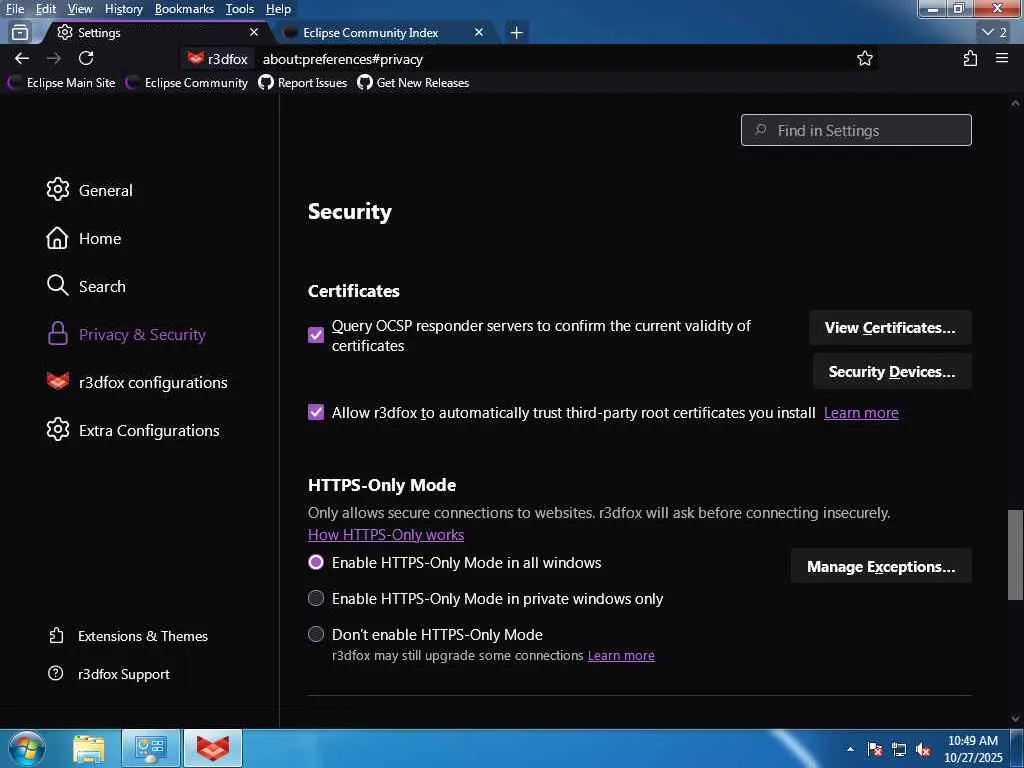The height and width of the screenshot is (768, 1024).
Task: Go back with the back arrow
Action: (x=22, y=59)
